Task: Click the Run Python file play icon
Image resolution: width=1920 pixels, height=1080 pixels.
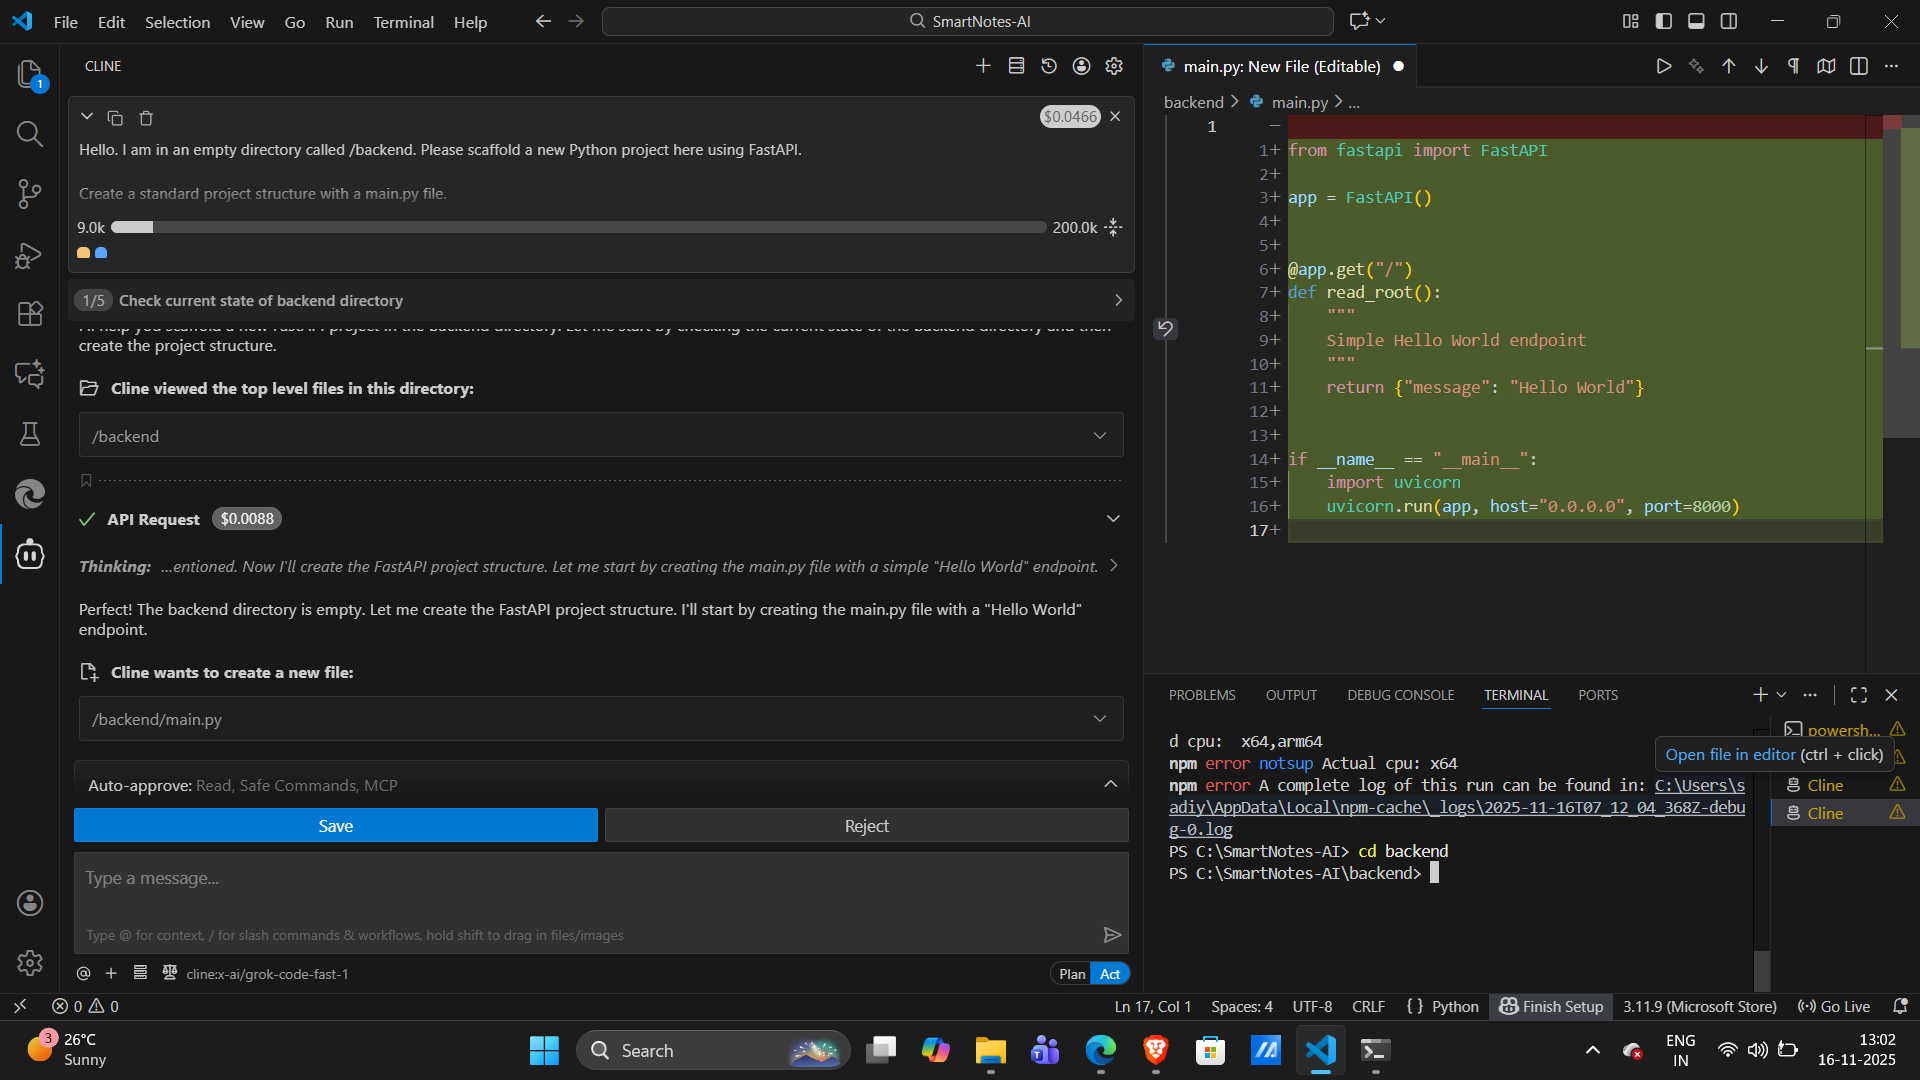Action: click(1663, 66)
